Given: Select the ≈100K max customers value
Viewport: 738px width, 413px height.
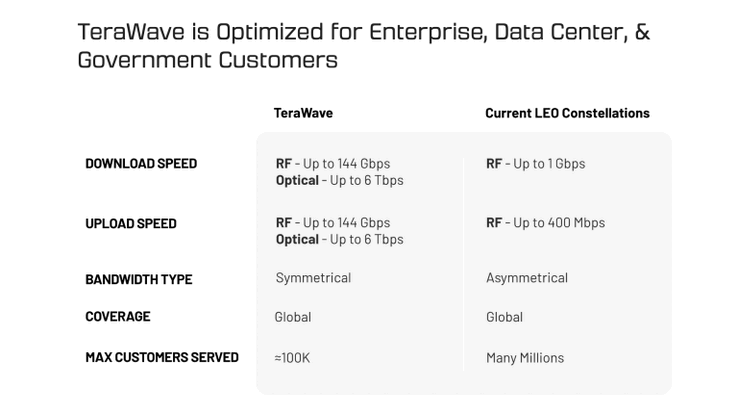Looking at the screenshot, I should (292, 357).
